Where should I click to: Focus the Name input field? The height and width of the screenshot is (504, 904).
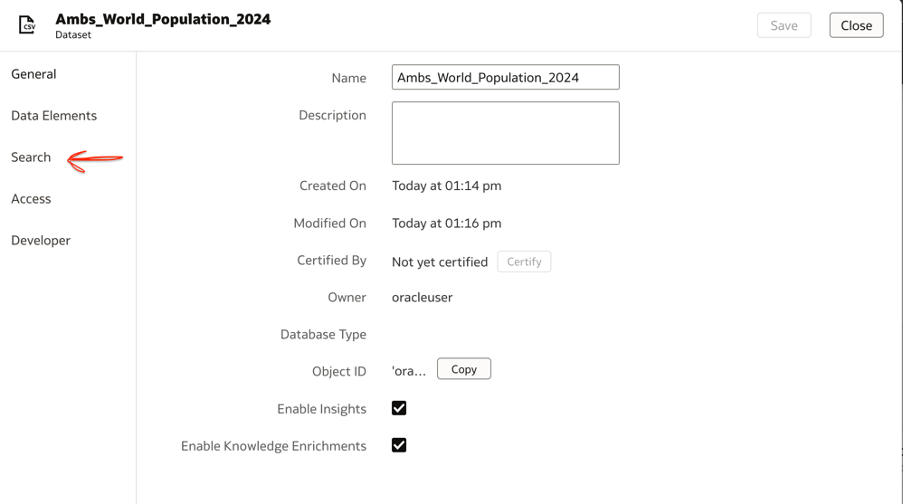click(506, 77)
